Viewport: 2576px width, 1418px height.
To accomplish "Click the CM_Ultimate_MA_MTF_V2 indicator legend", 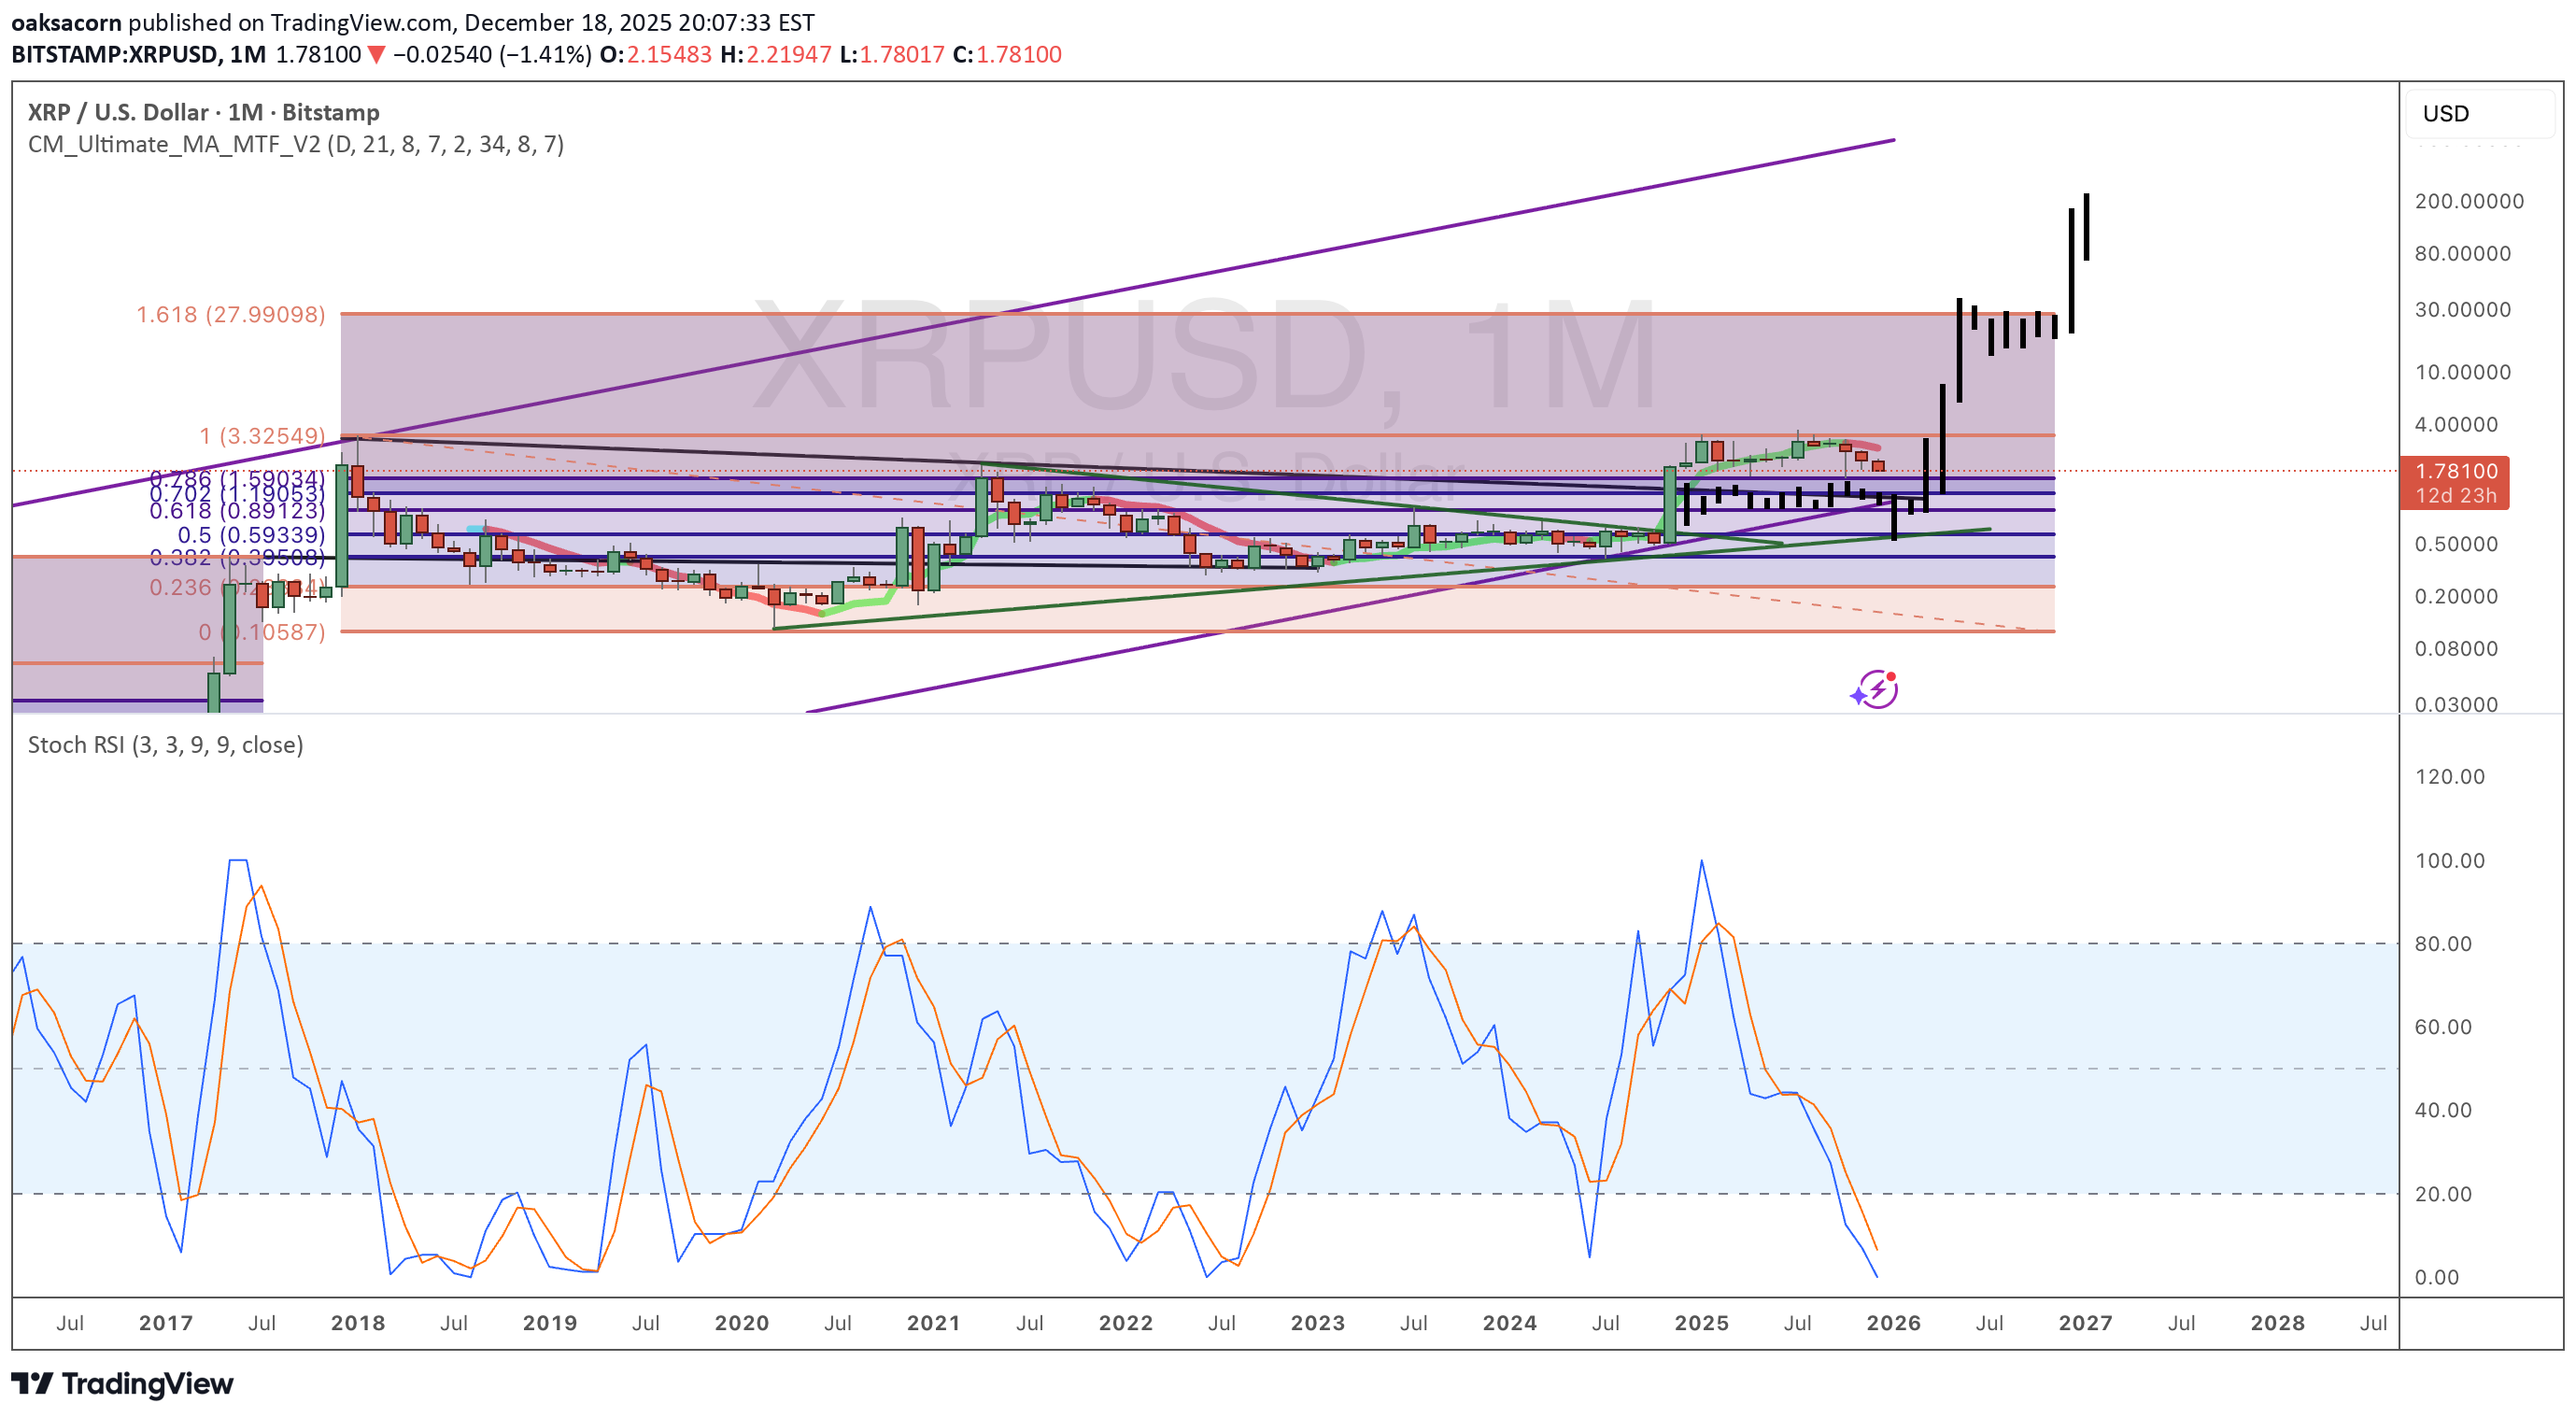I will [x=295, y=145].
